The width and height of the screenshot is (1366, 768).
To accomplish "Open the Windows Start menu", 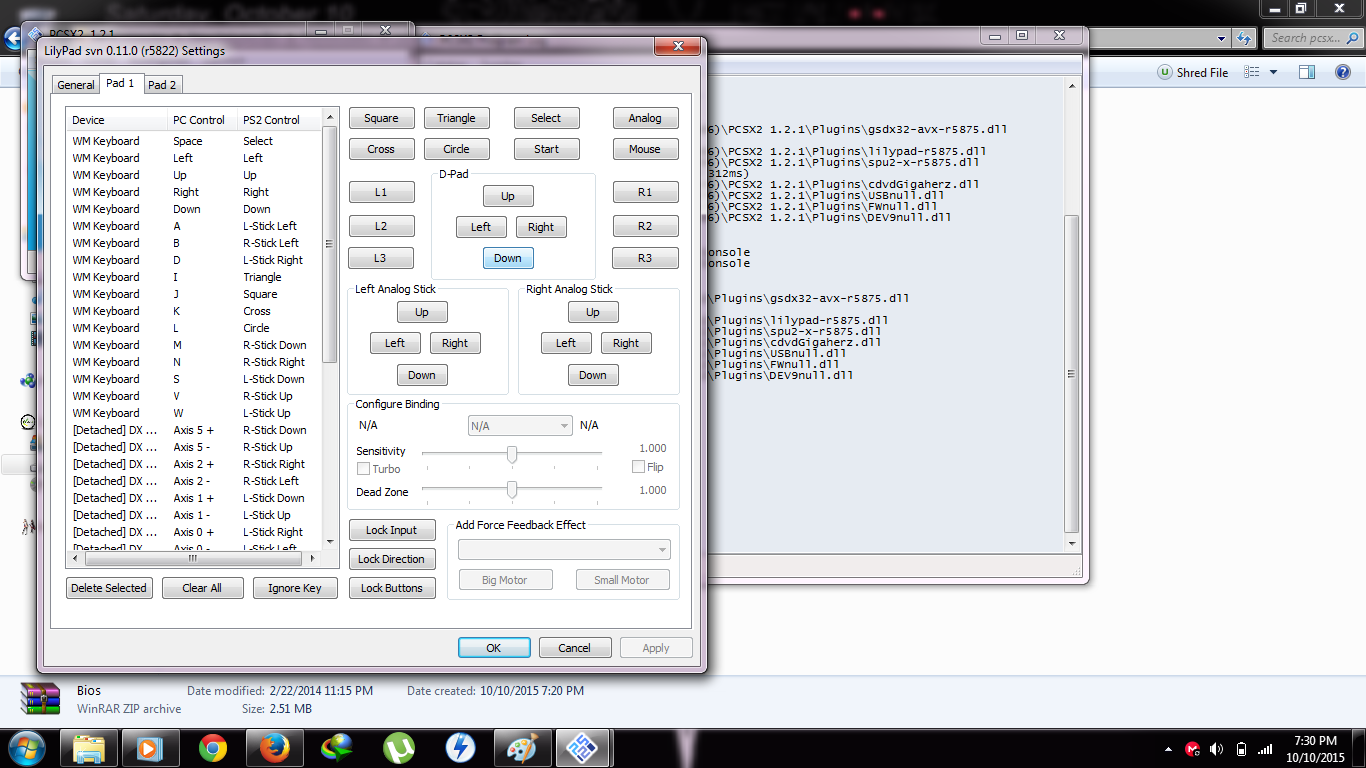I will [x=26, y=748].
